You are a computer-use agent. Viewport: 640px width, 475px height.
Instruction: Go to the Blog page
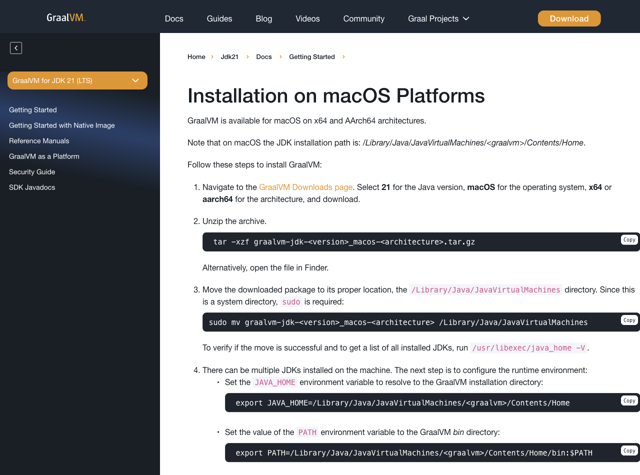264,19
